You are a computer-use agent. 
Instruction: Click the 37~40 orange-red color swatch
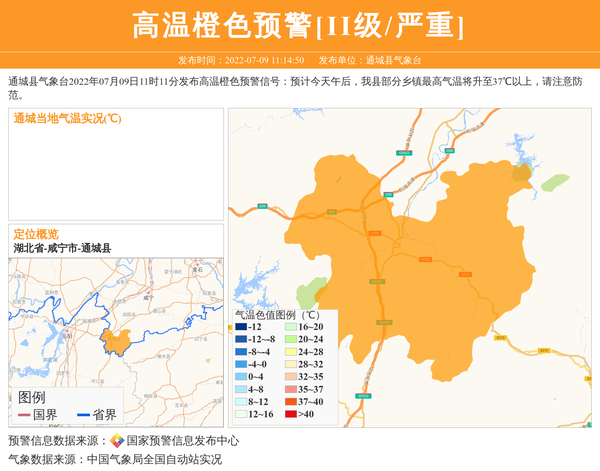(291, 402)
